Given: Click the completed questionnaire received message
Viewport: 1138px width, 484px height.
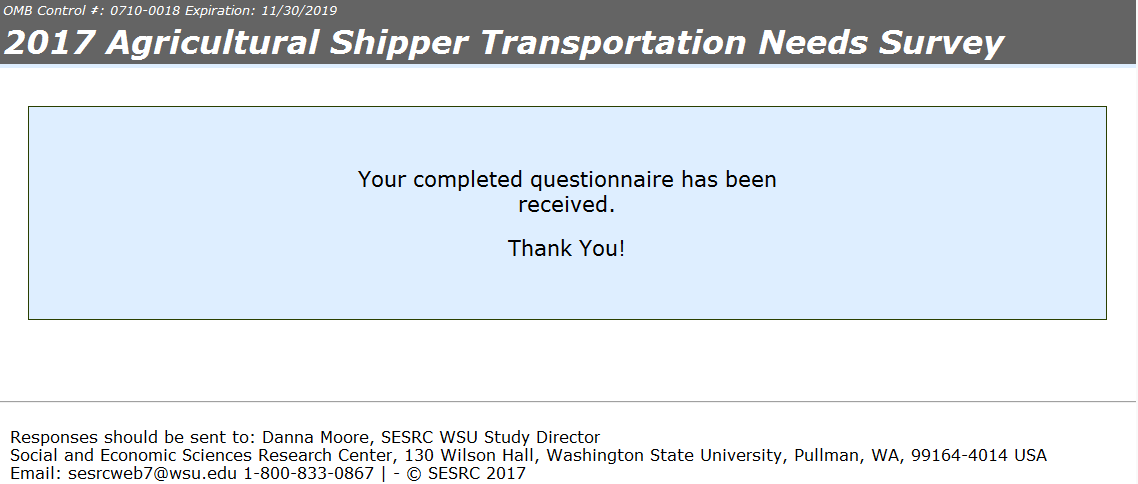Looking at the screenshot, I should 566,192.
